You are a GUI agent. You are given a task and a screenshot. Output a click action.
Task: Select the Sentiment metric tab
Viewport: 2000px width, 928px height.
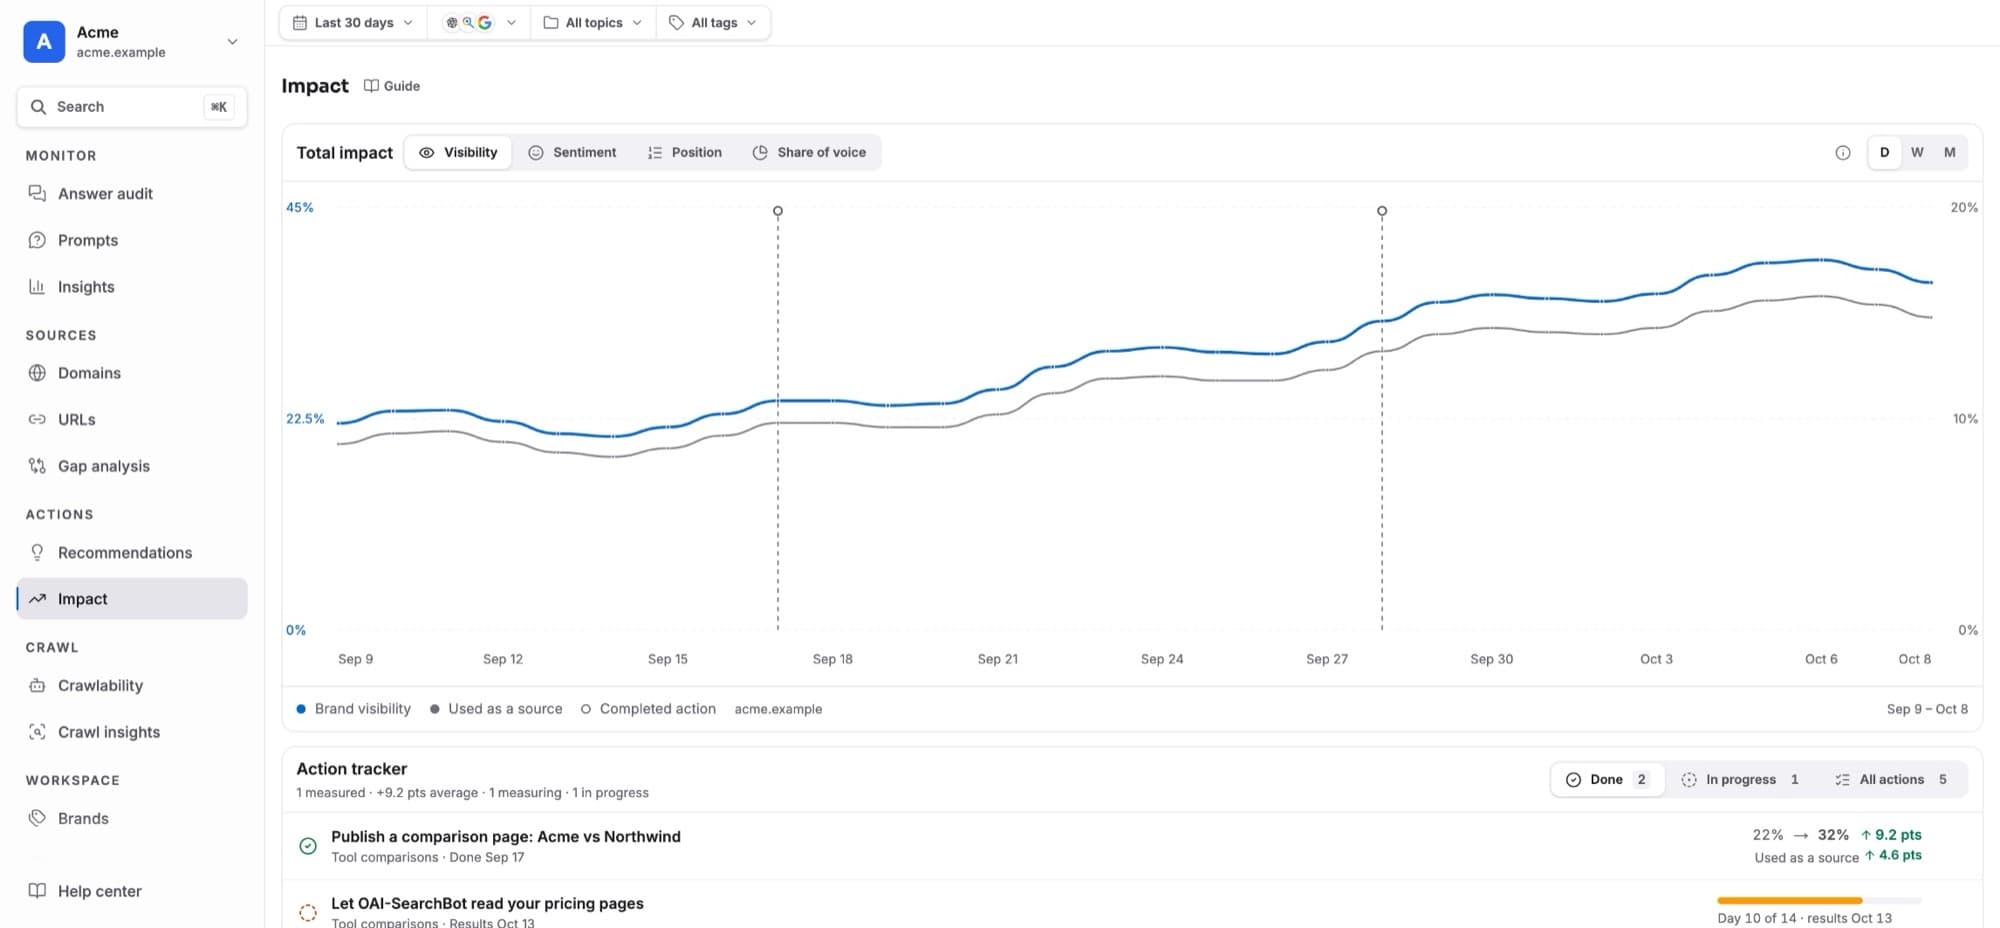coord(572,153)
